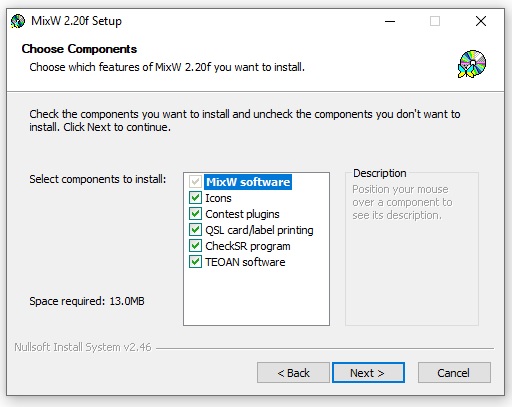This screenshot has width=512, height=407.
Task: Uncheck the TEOAN software checkbox
Action: coord(195,262)
